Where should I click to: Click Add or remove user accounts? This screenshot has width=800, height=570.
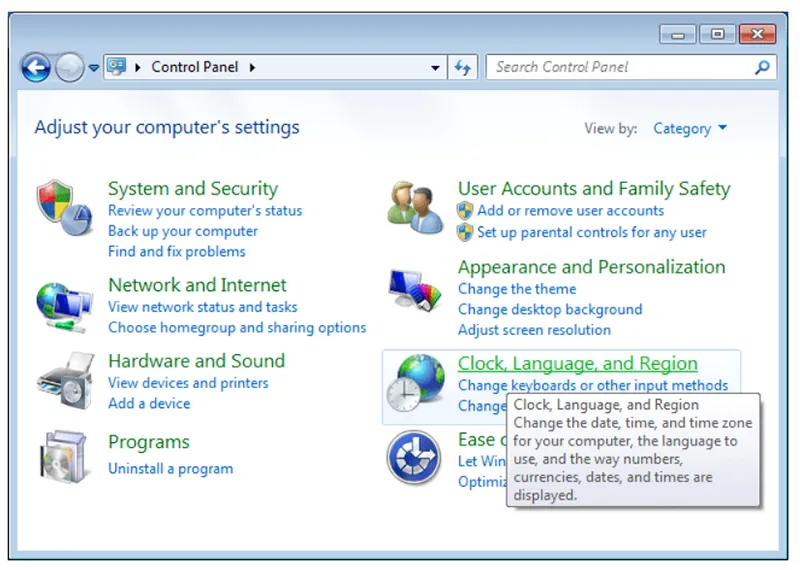(x=570, y=210)
